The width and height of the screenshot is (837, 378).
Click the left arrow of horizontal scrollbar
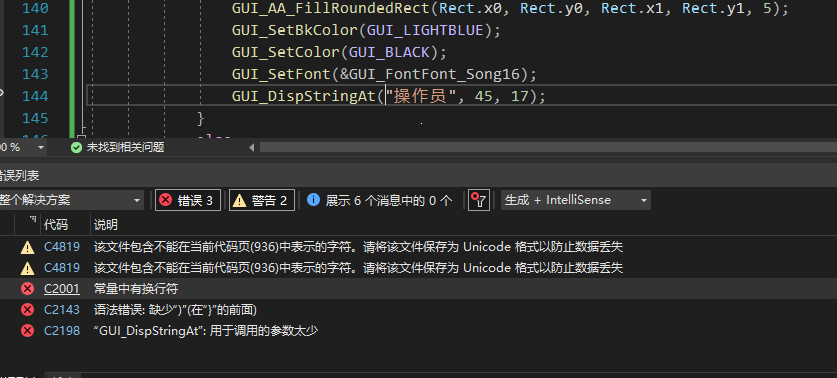click(x=251, y=147)
